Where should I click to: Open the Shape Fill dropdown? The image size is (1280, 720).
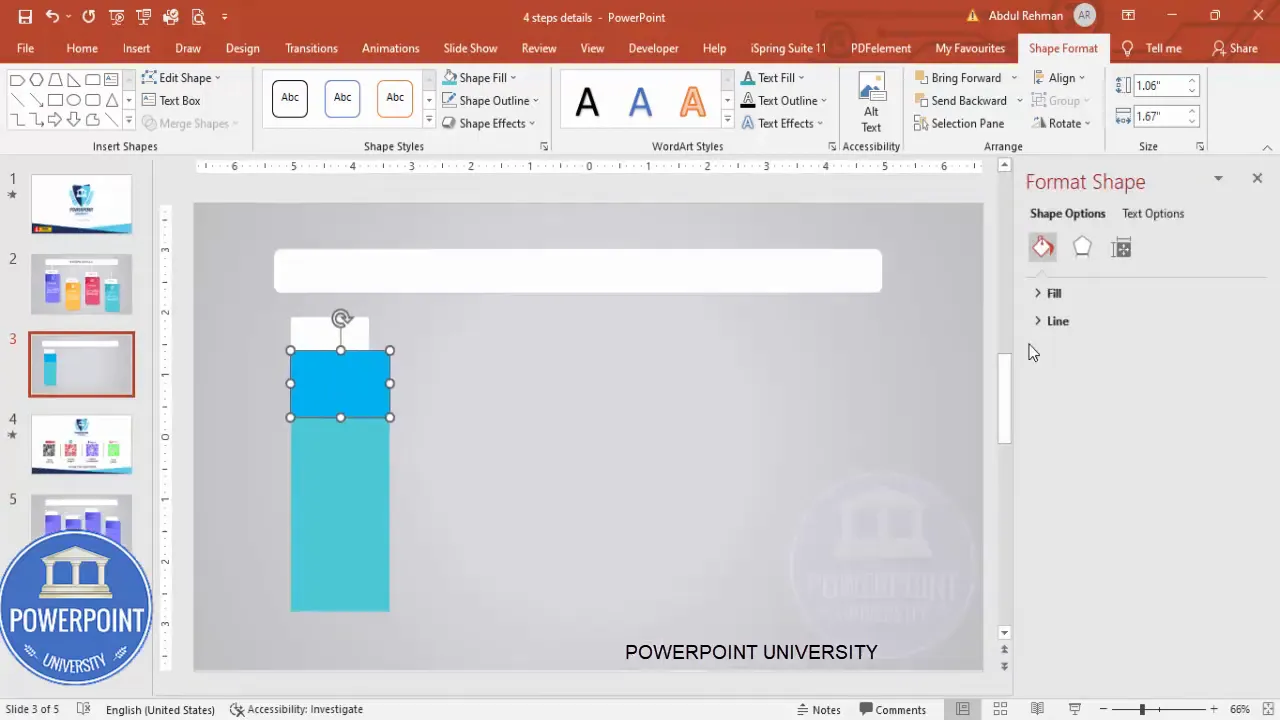pyautogui.click(x=479, y=78)
